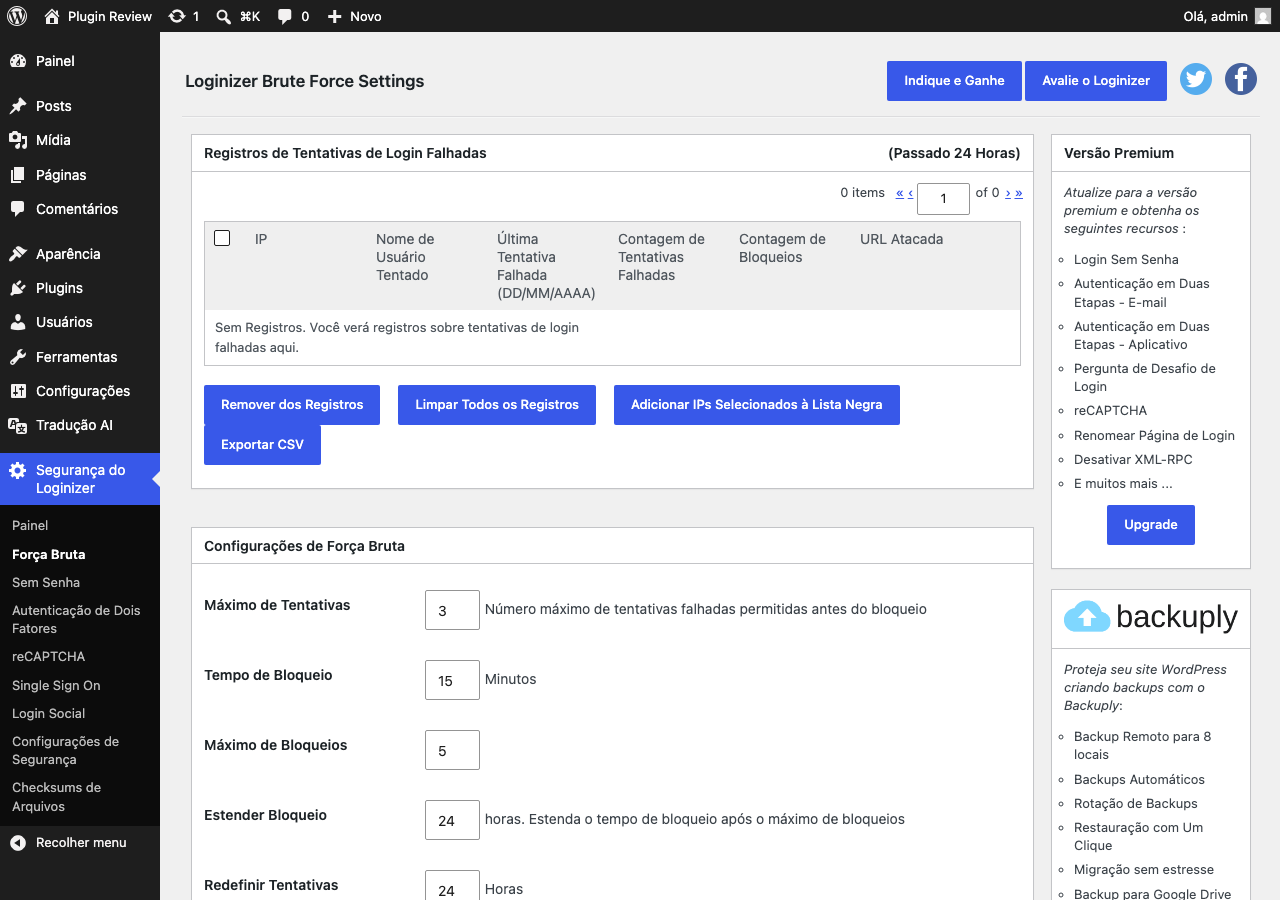Image resolution: width=1280 pixels, height=900 pixels.
Task: Go to next page with › link
Action: [x=1008, y=193]
